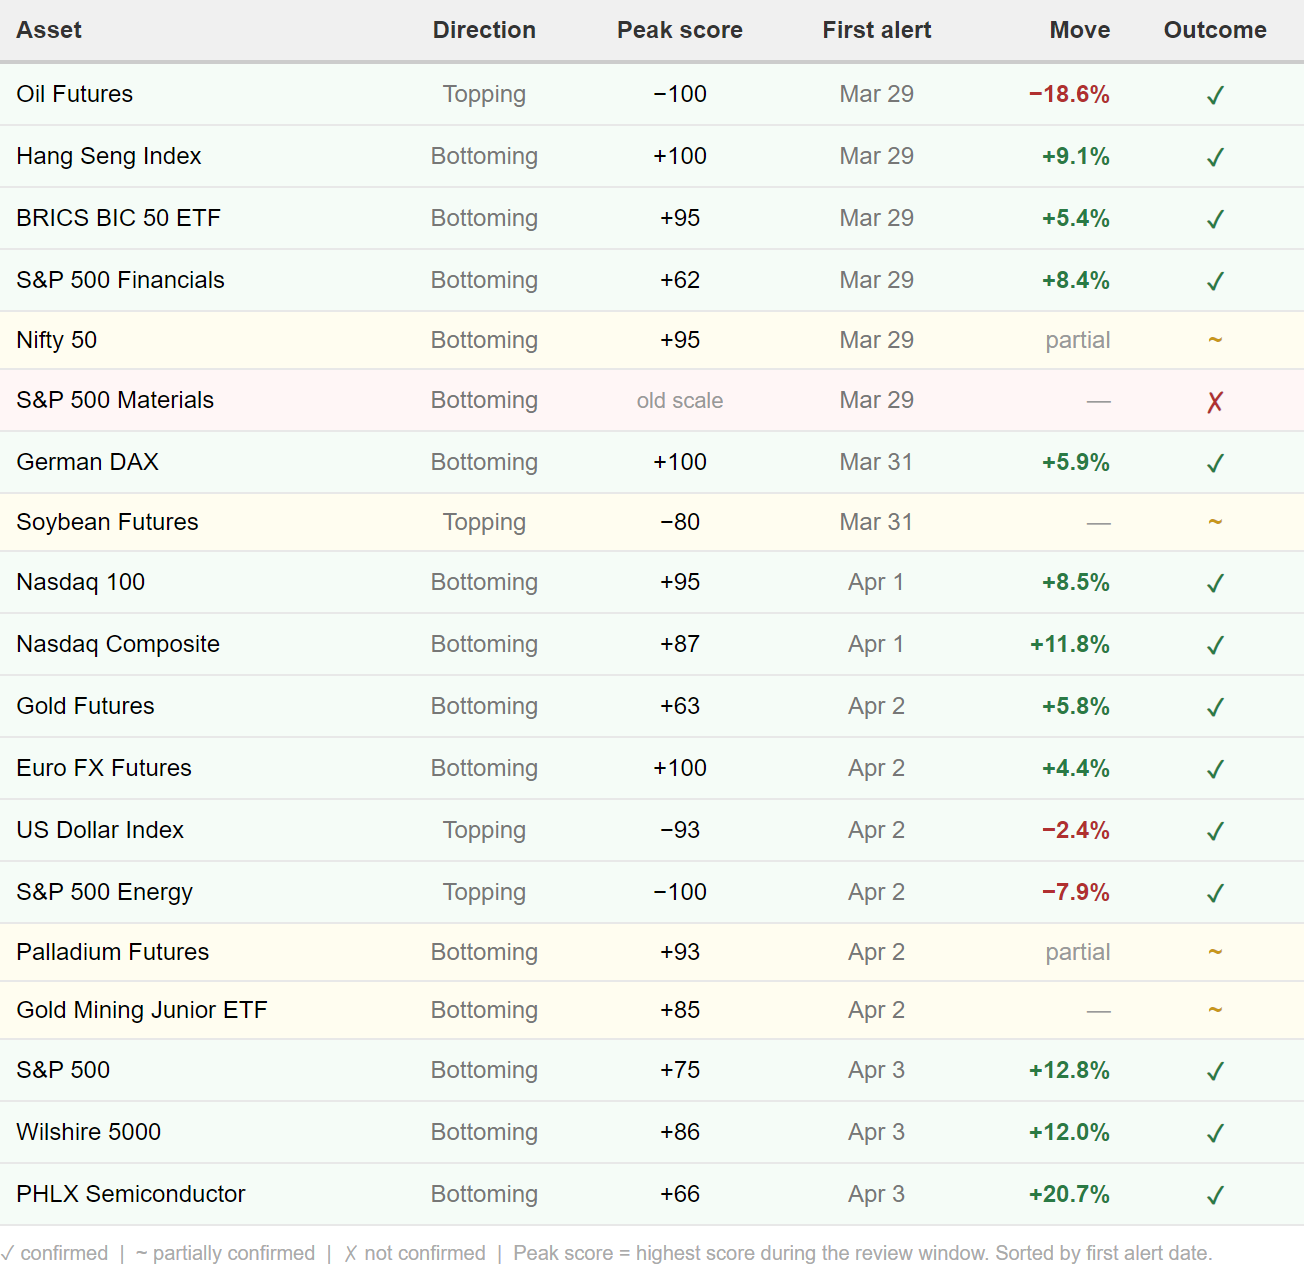Click the old scale peak score cell
This screenshot has height=1266, width=1304.
(x=680, y=400)
